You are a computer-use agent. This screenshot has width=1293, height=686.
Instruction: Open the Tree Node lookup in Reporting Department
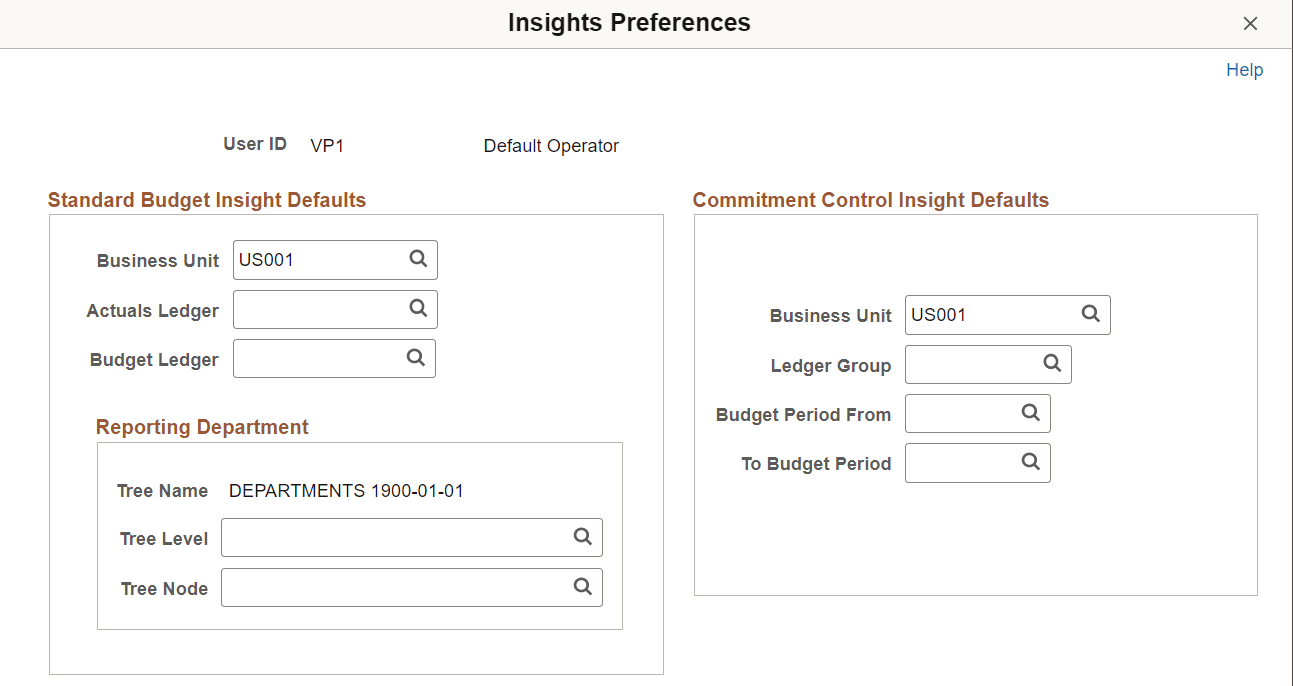tap(583, 587)
